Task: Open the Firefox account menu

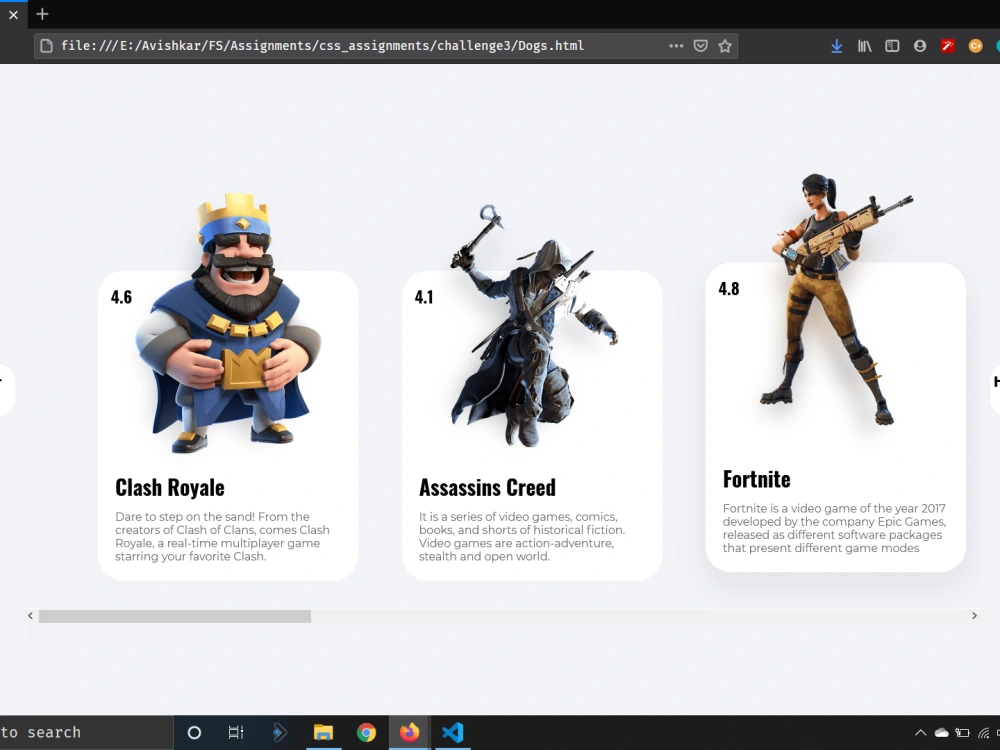Action: click(920, 46)
